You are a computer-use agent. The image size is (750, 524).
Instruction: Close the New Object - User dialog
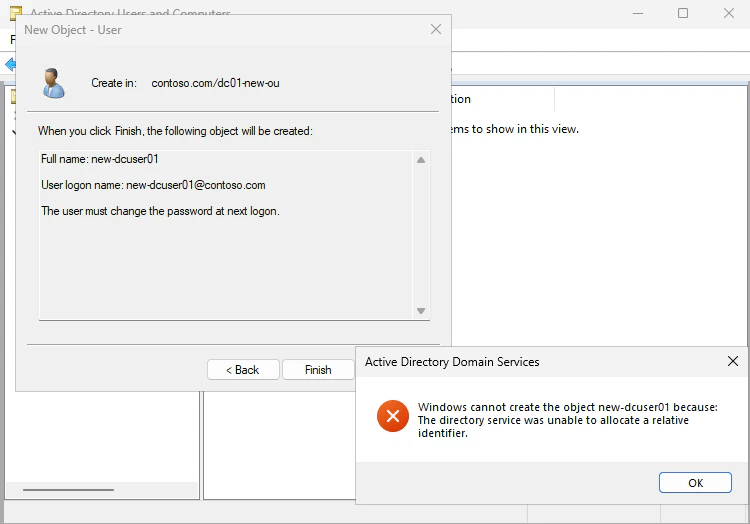click(x=436, y=29)
